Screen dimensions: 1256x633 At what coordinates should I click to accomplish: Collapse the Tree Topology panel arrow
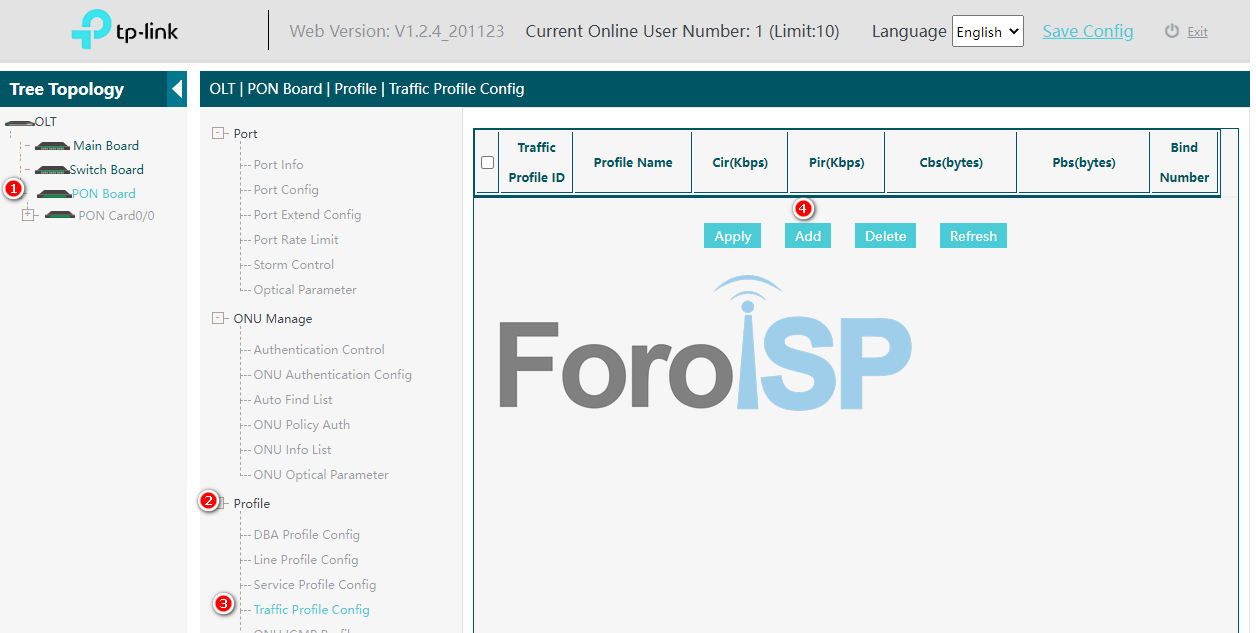coord(177,89)
